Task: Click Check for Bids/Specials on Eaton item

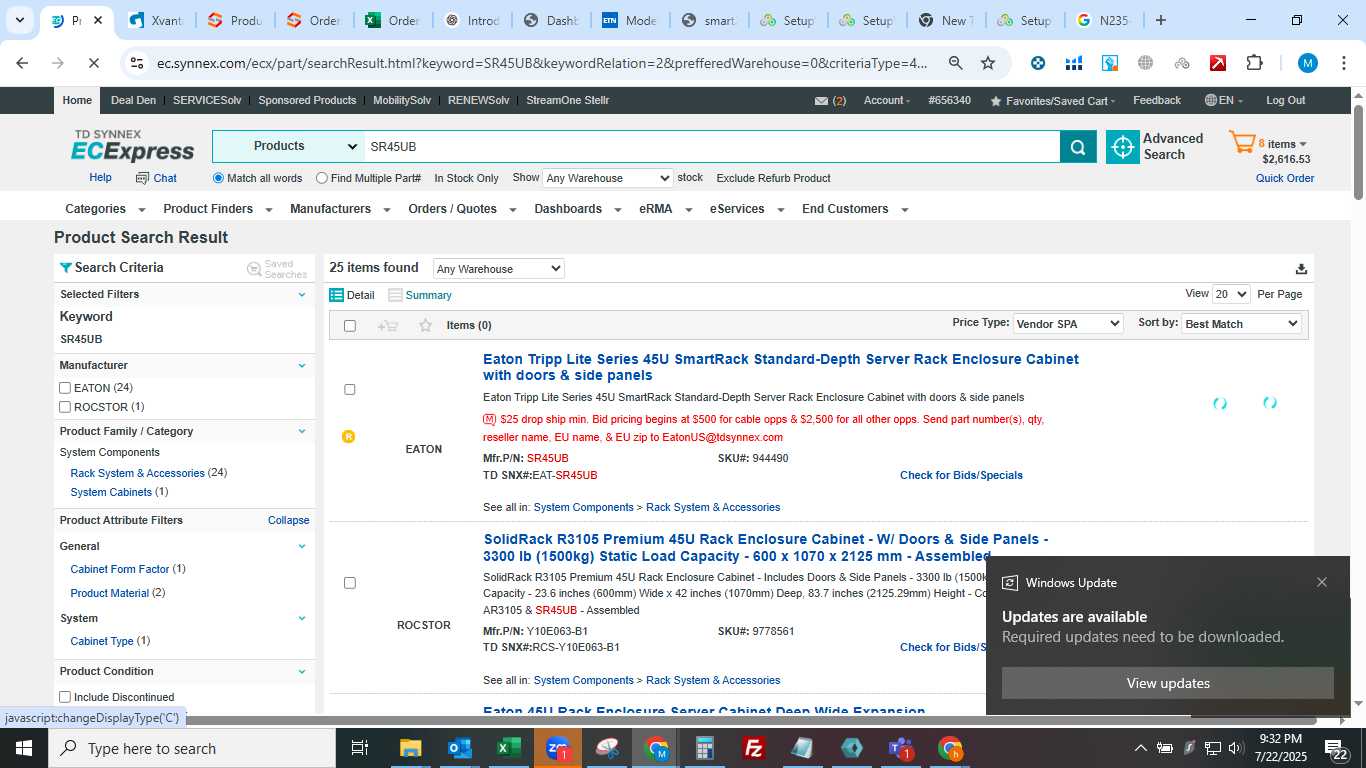Action: 961,475
